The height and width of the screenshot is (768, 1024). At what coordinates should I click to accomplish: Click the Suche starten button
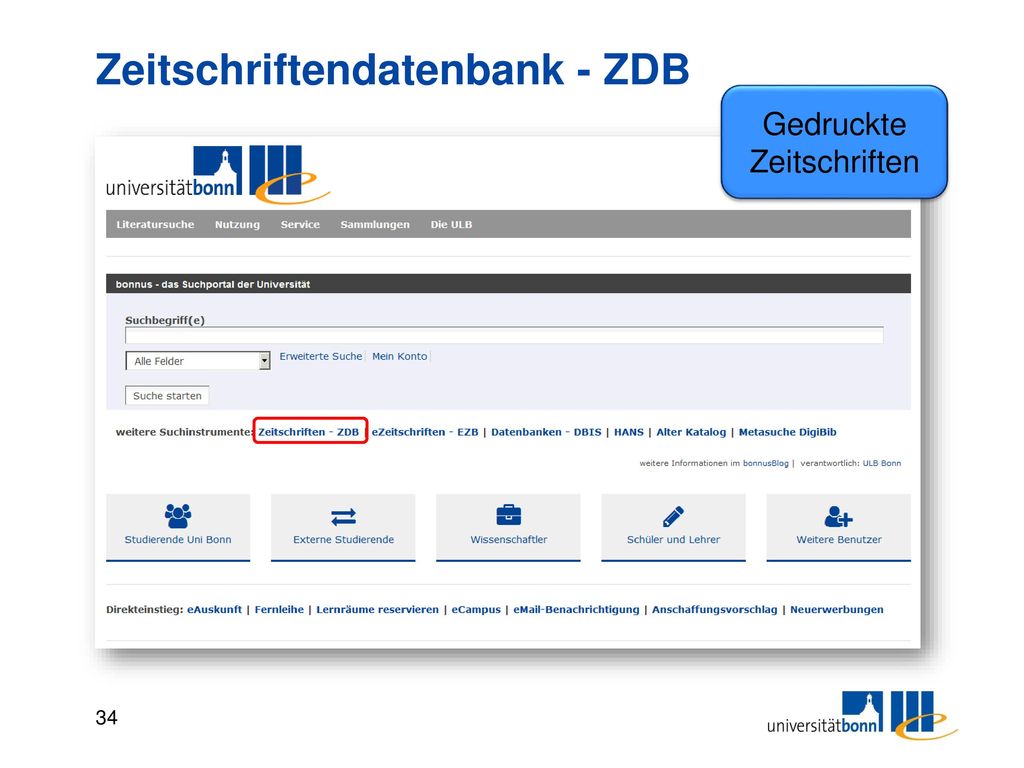tap(167, 396)
